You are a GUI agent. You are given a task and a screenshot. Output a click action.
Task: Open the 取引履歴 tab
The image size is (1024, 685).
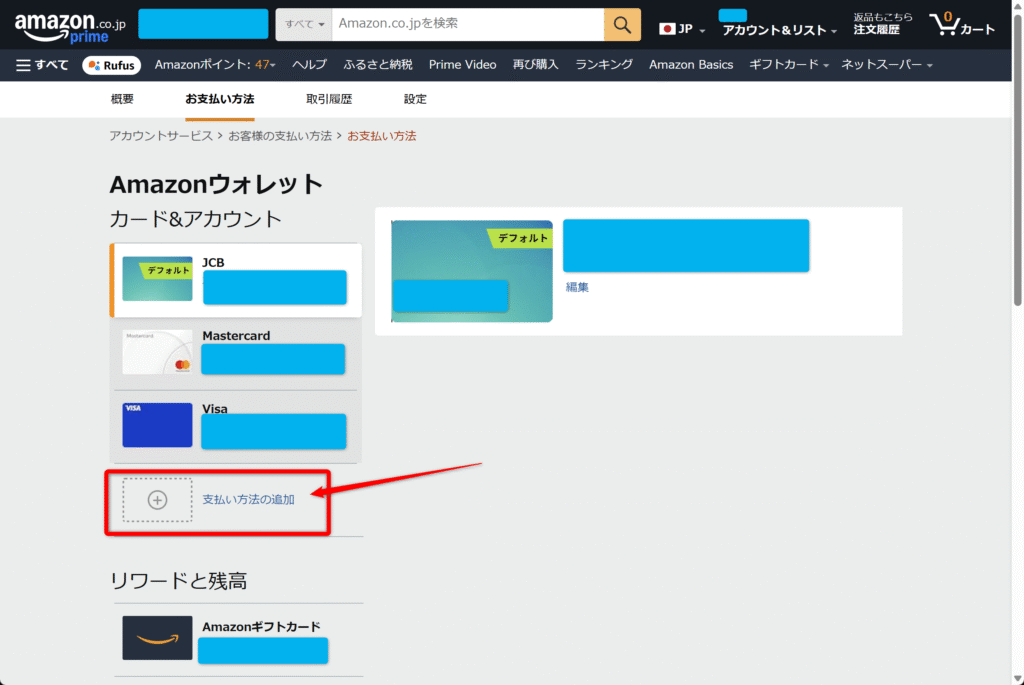tap(329, 99)
